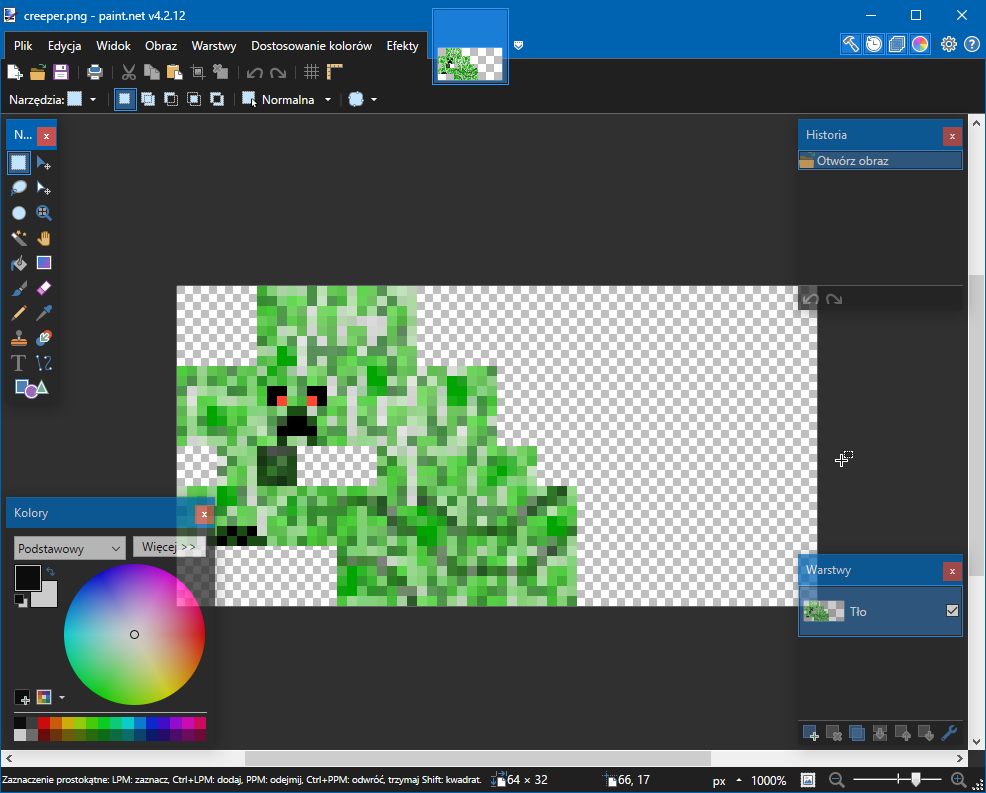
Task: Open the Warstwy menu
Action: 213,46
